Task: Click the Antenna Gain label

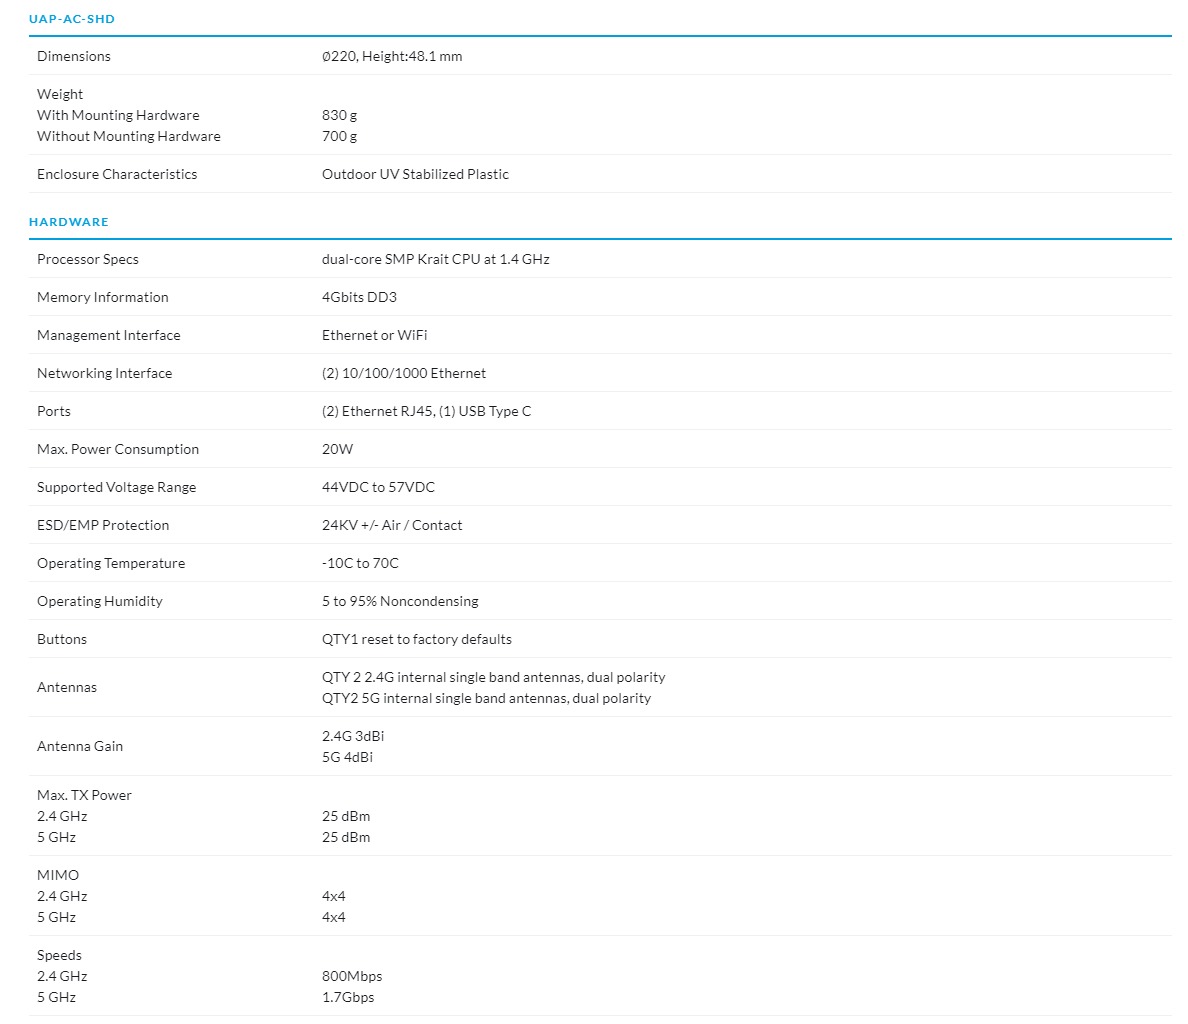Action: click(80, 747)
